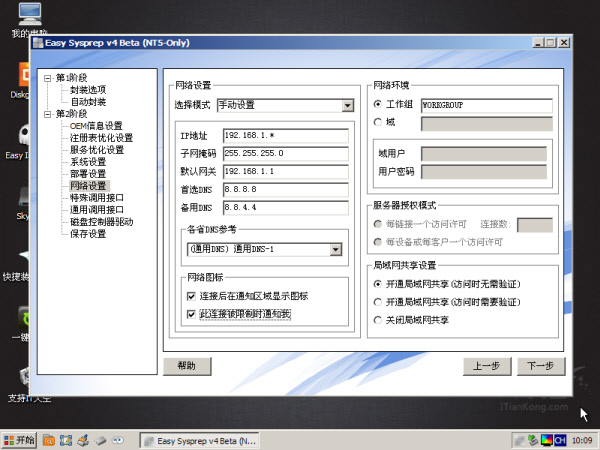
Task: Select 注册表优化设置 in the tree
Action: click(x=101, y=138)
